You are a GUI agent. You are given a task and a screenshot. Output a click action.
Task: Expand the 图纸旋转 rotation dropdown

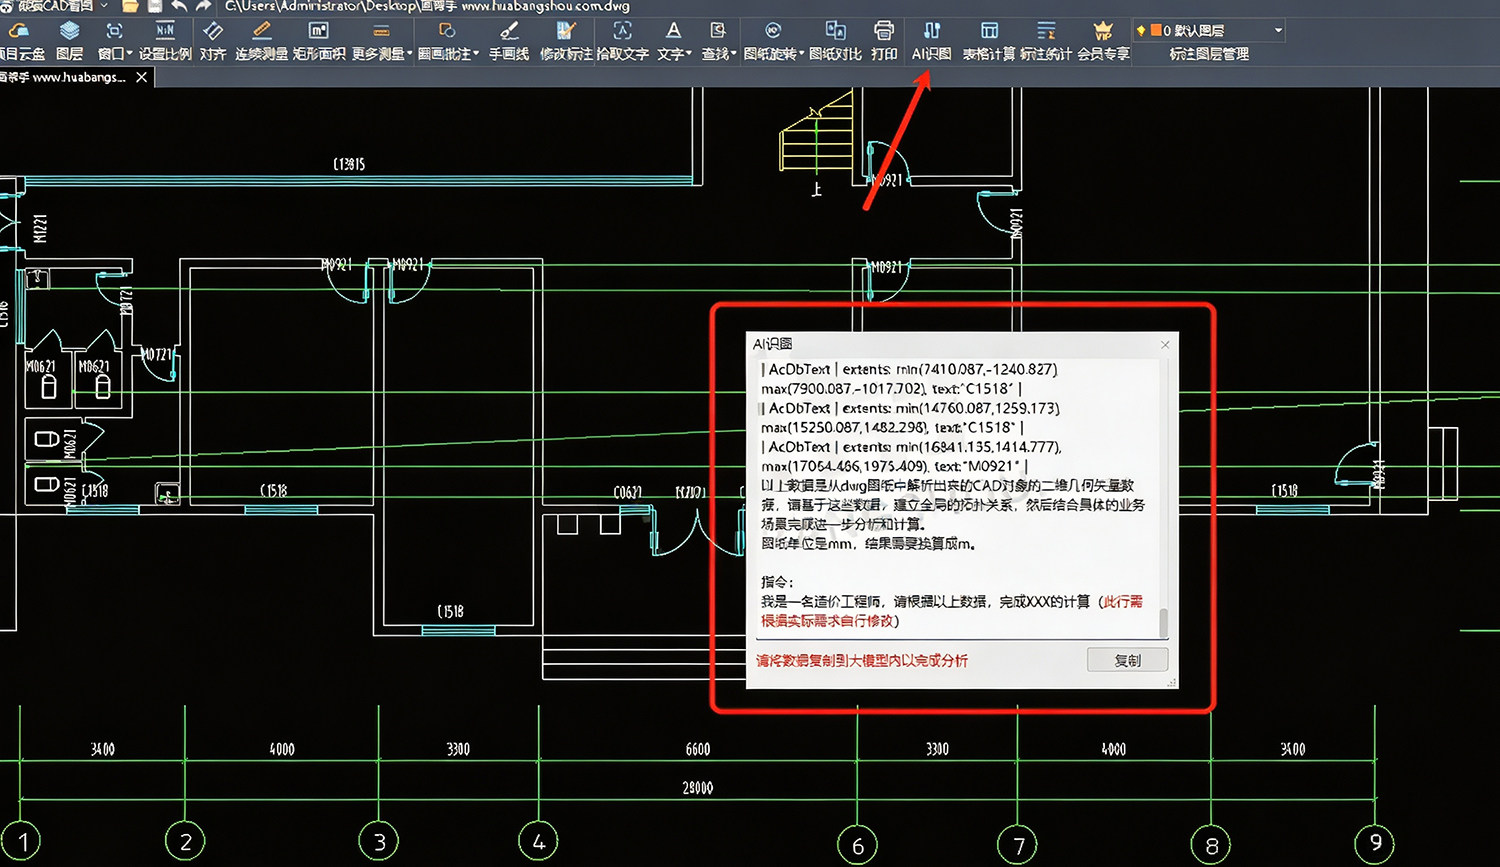coord(802,54)
